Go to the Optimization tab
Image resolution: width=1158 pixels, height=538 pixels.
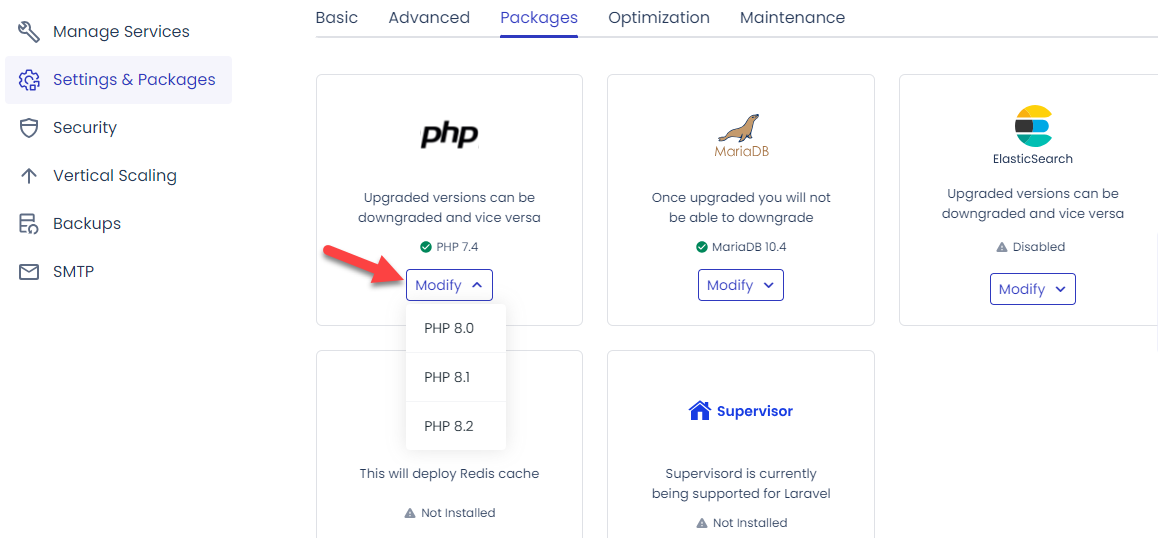(659, 18)
